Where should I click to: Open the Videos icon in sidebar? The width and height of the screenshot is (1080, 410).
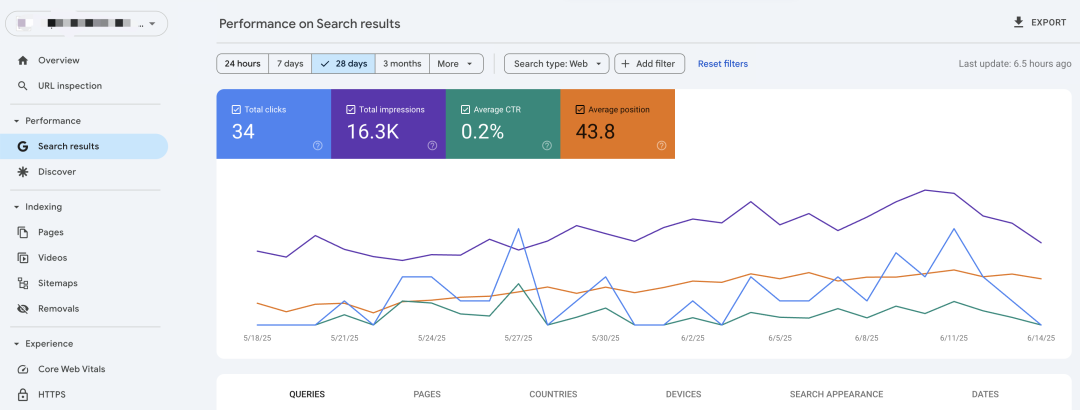click(x=23, y=258)
